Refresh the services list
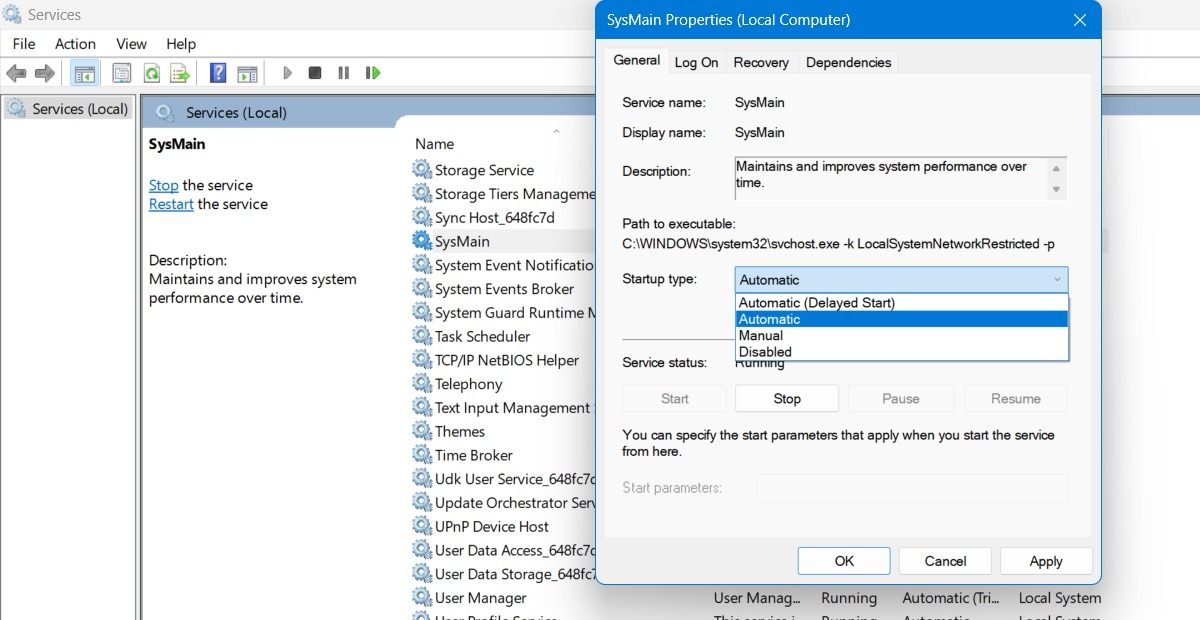The image size is (1200, 620). (151, 72)
